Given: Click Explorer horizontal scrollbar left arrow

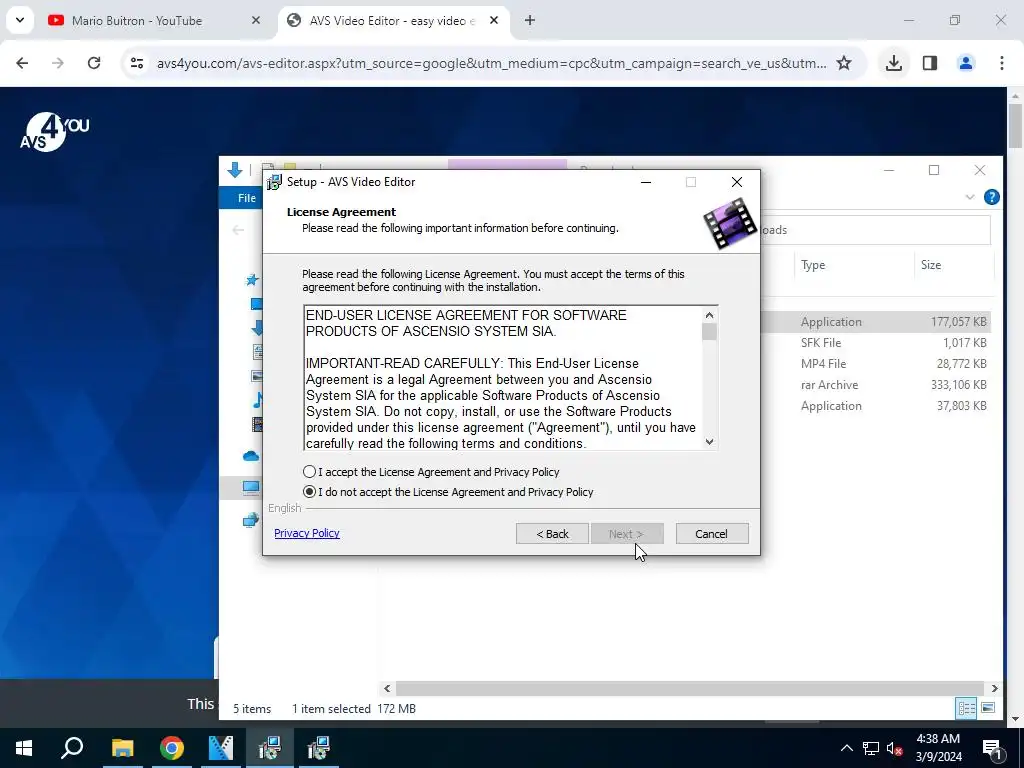Looking at the screenshot, I should pyautogui.click(x=387, y=688).
